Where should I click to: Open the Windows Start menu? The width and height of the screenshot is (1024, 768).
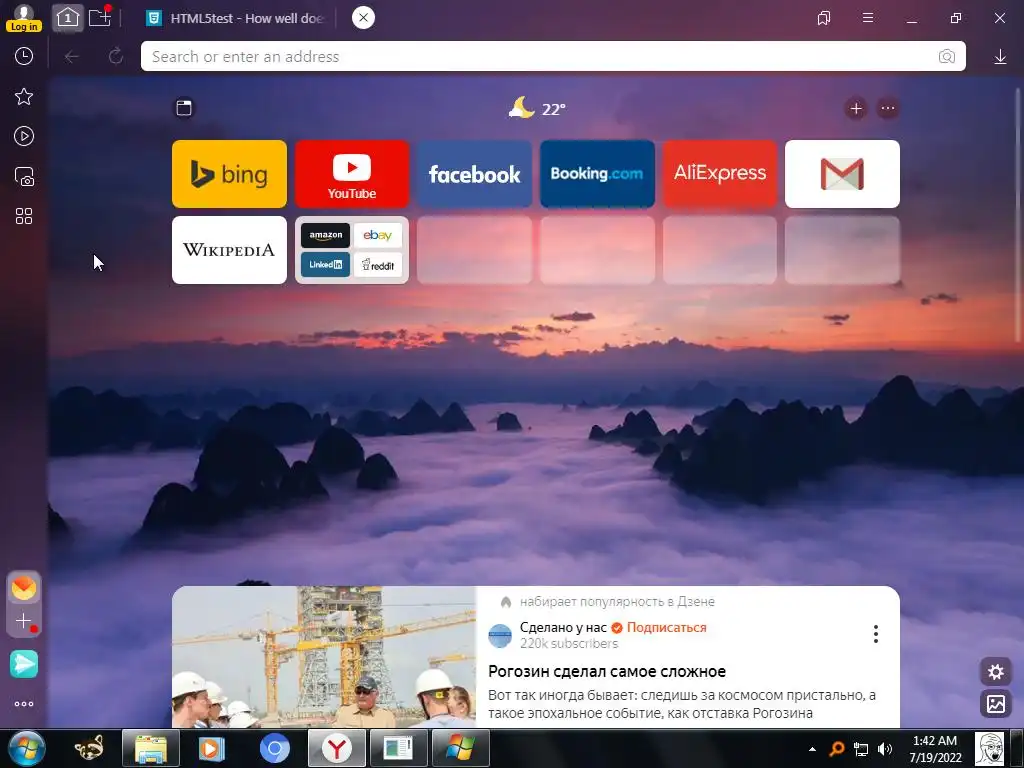pos(27,748)
